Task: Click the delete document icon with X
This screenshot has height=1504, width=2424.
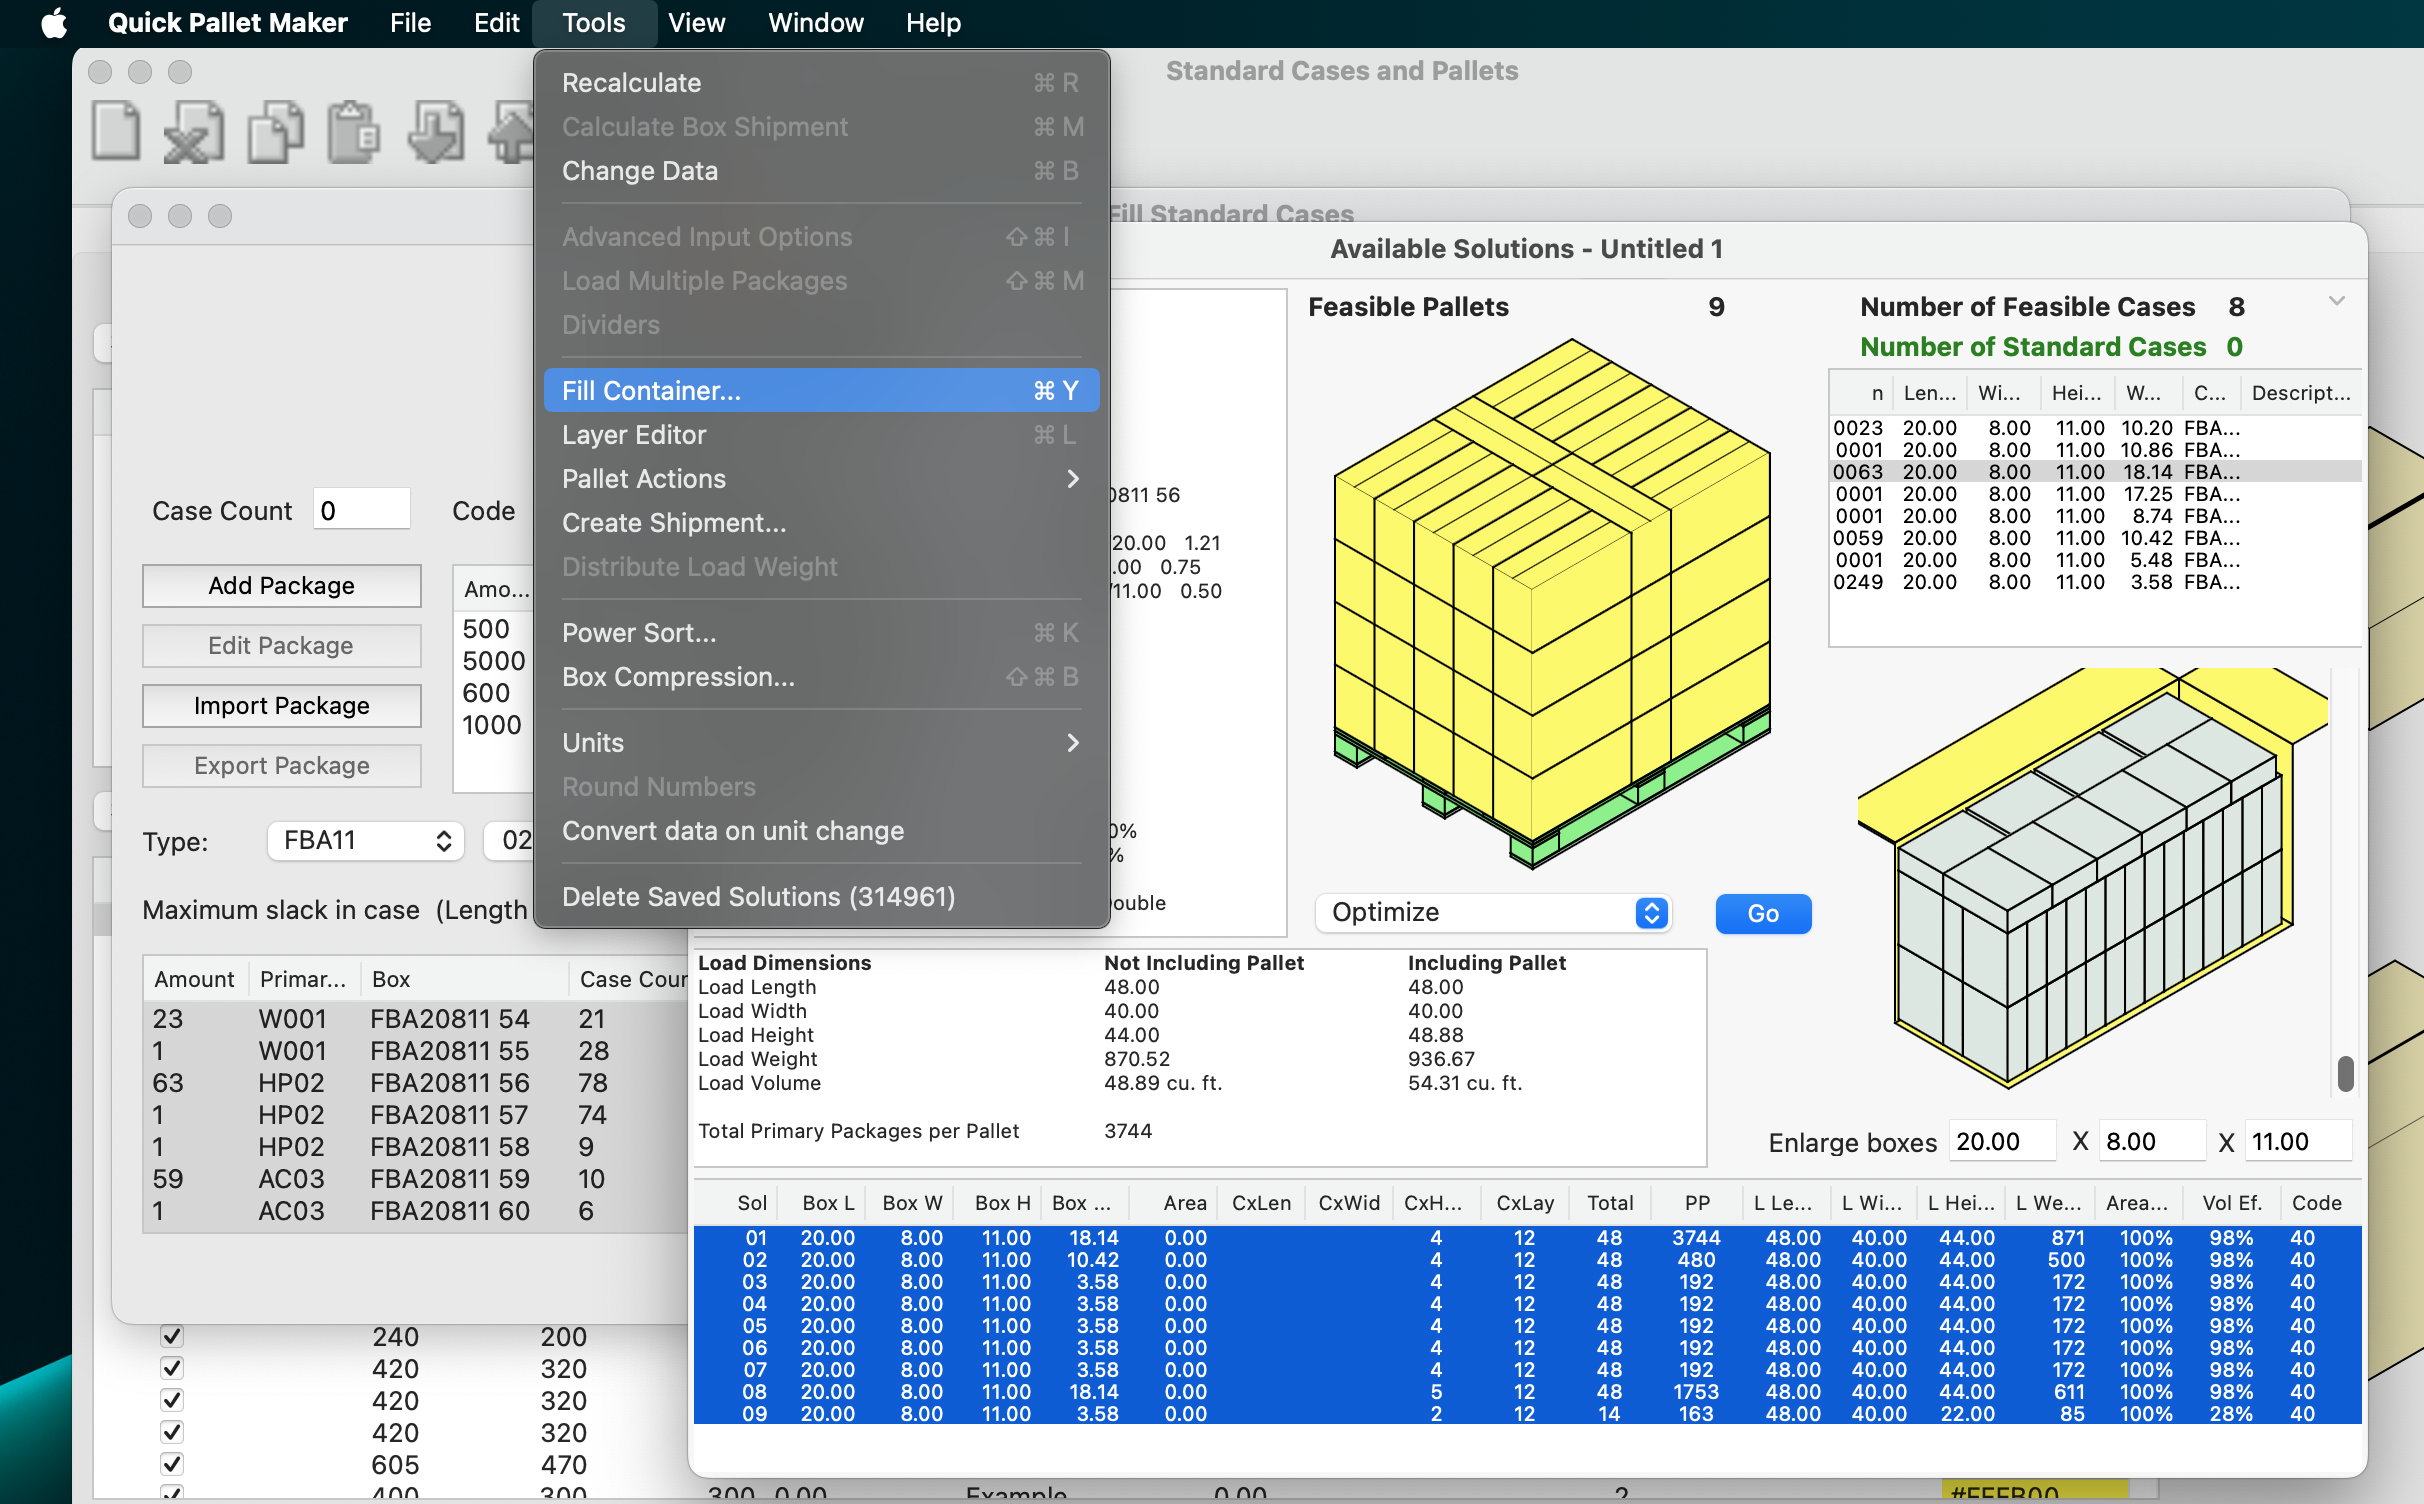Action: tap(194, 131)
